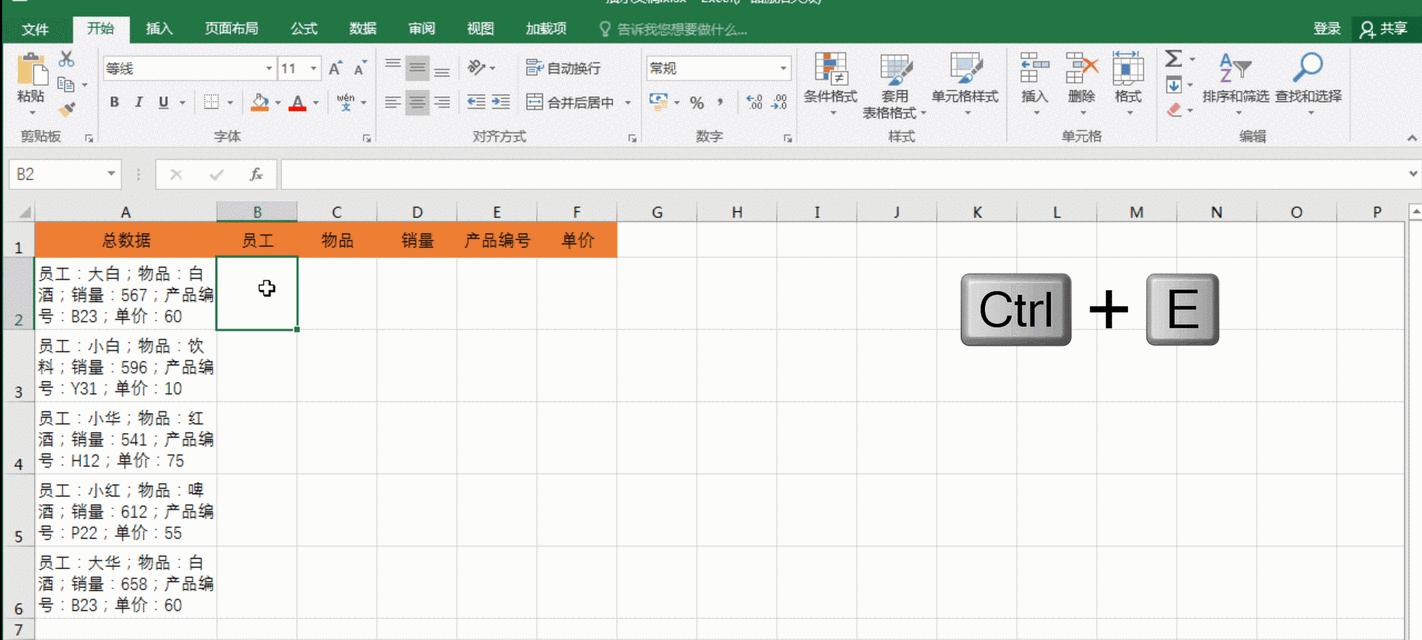Open Find and Select (查找和选择)
This screenshot has height=640, width=1422.
1308,85
